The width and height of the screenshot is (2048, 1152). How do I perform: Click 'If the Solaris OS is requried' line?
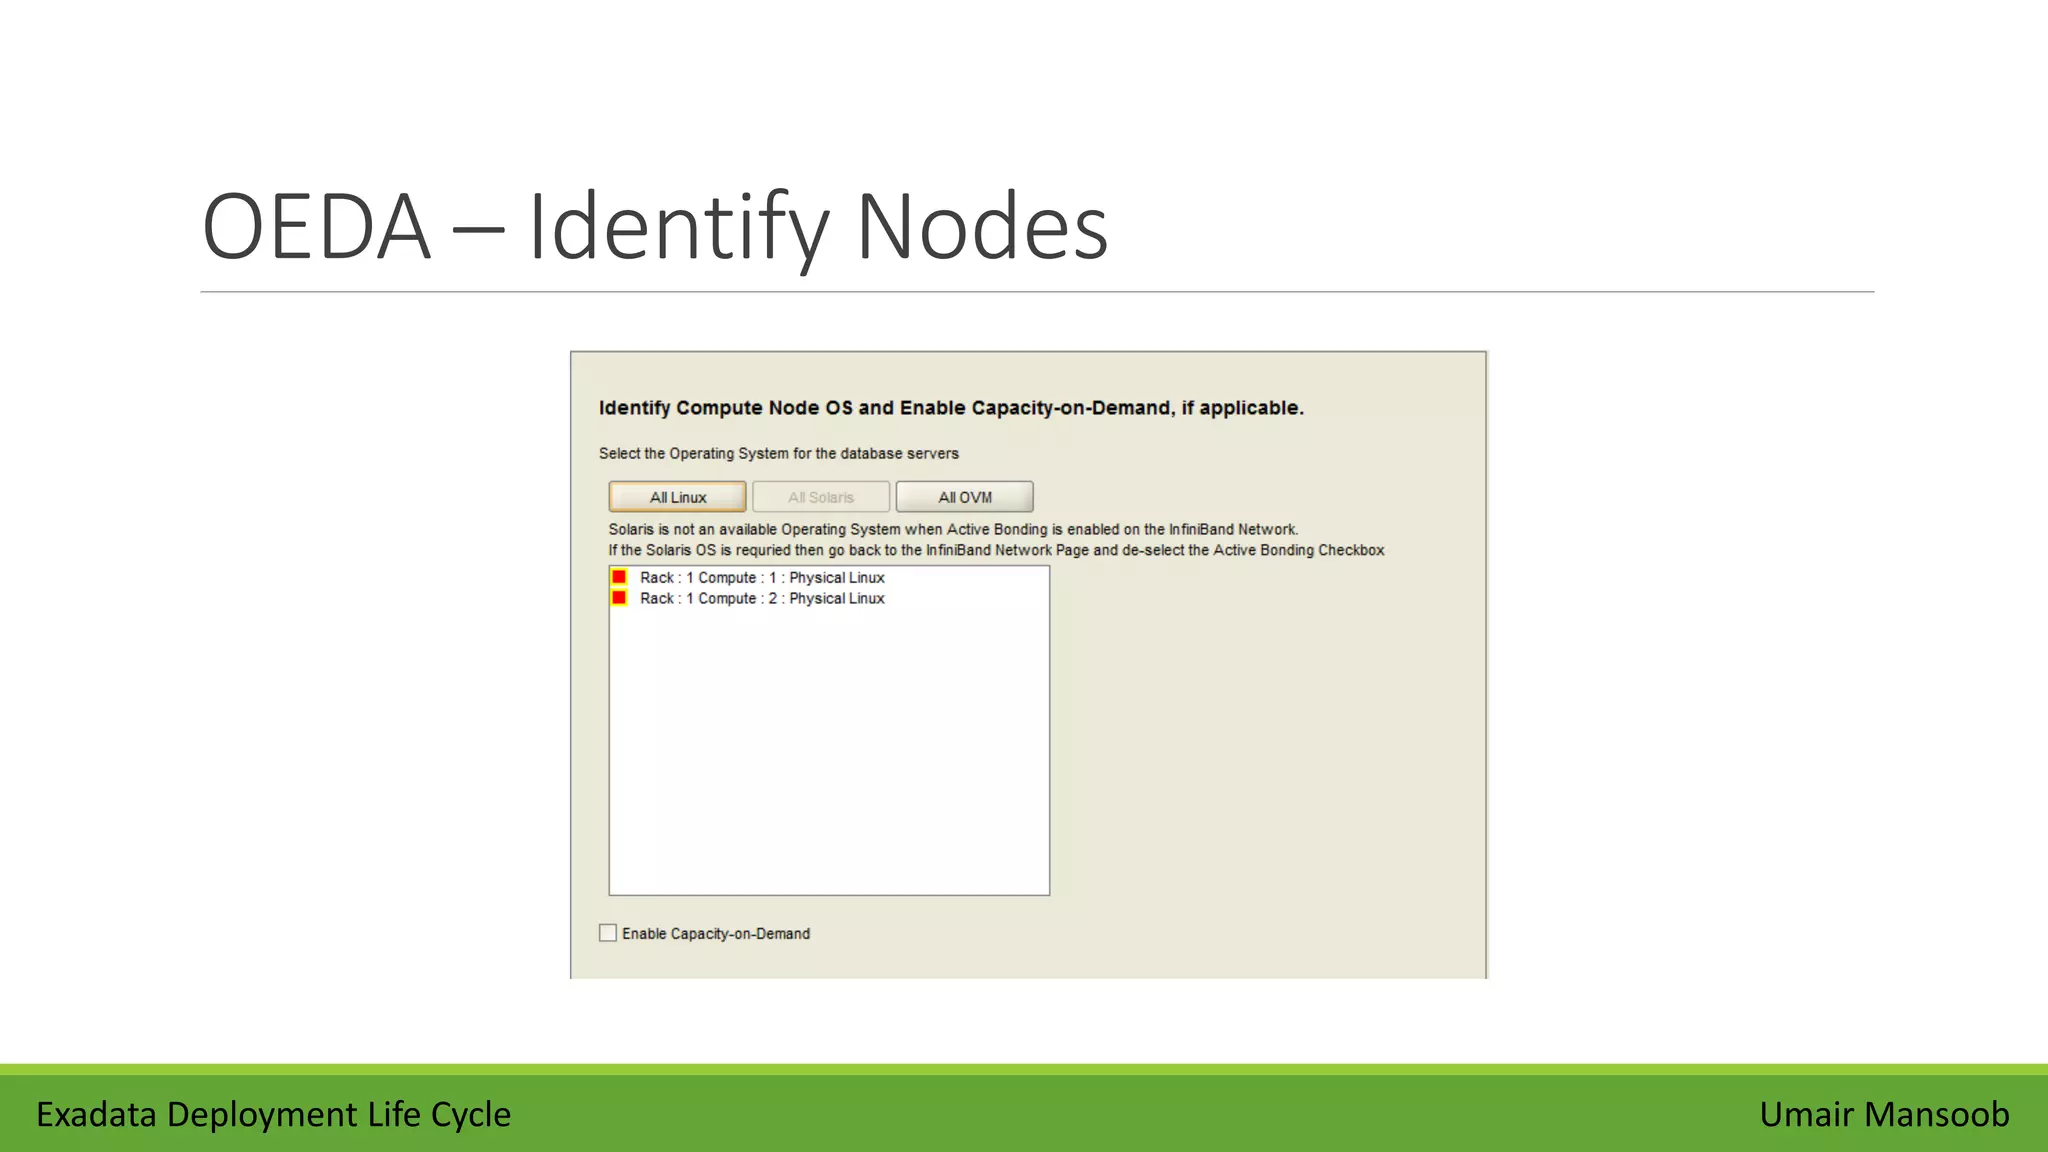pos(996,550)
